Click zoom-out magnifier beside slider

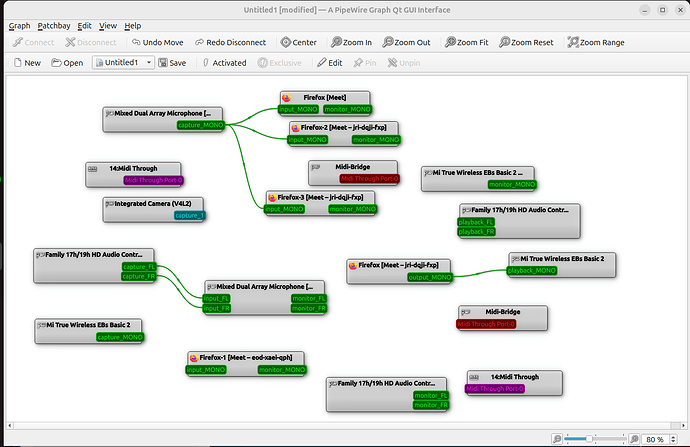click(x=557, y=439)
